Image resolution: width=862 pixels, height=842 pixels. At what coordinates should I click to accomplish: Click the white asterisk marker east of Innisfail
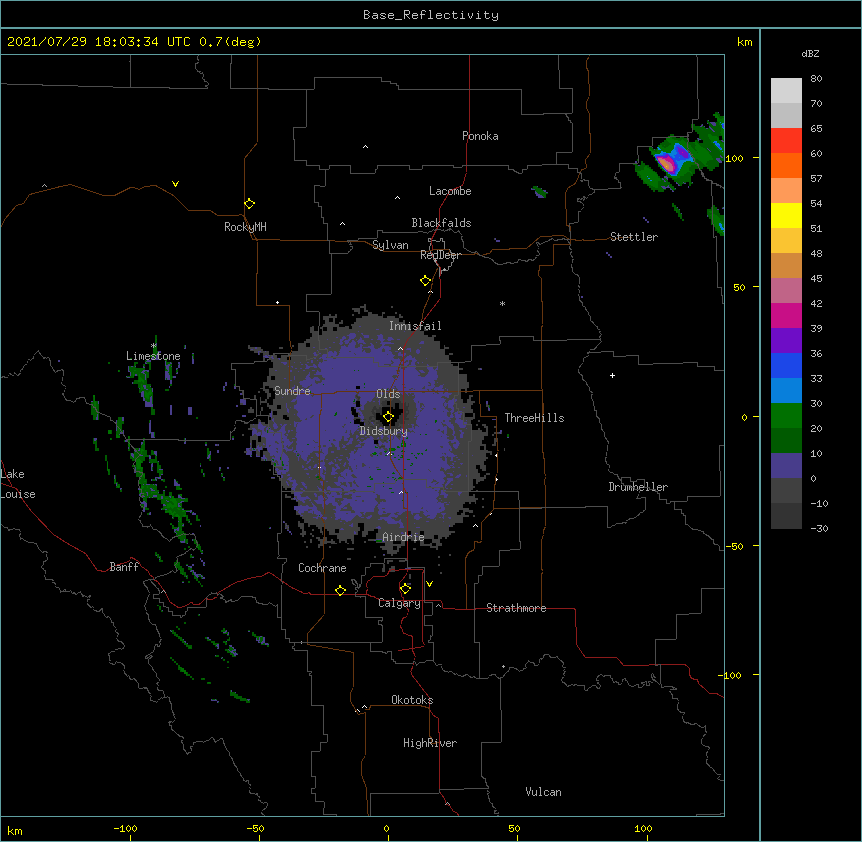(502, 303)
